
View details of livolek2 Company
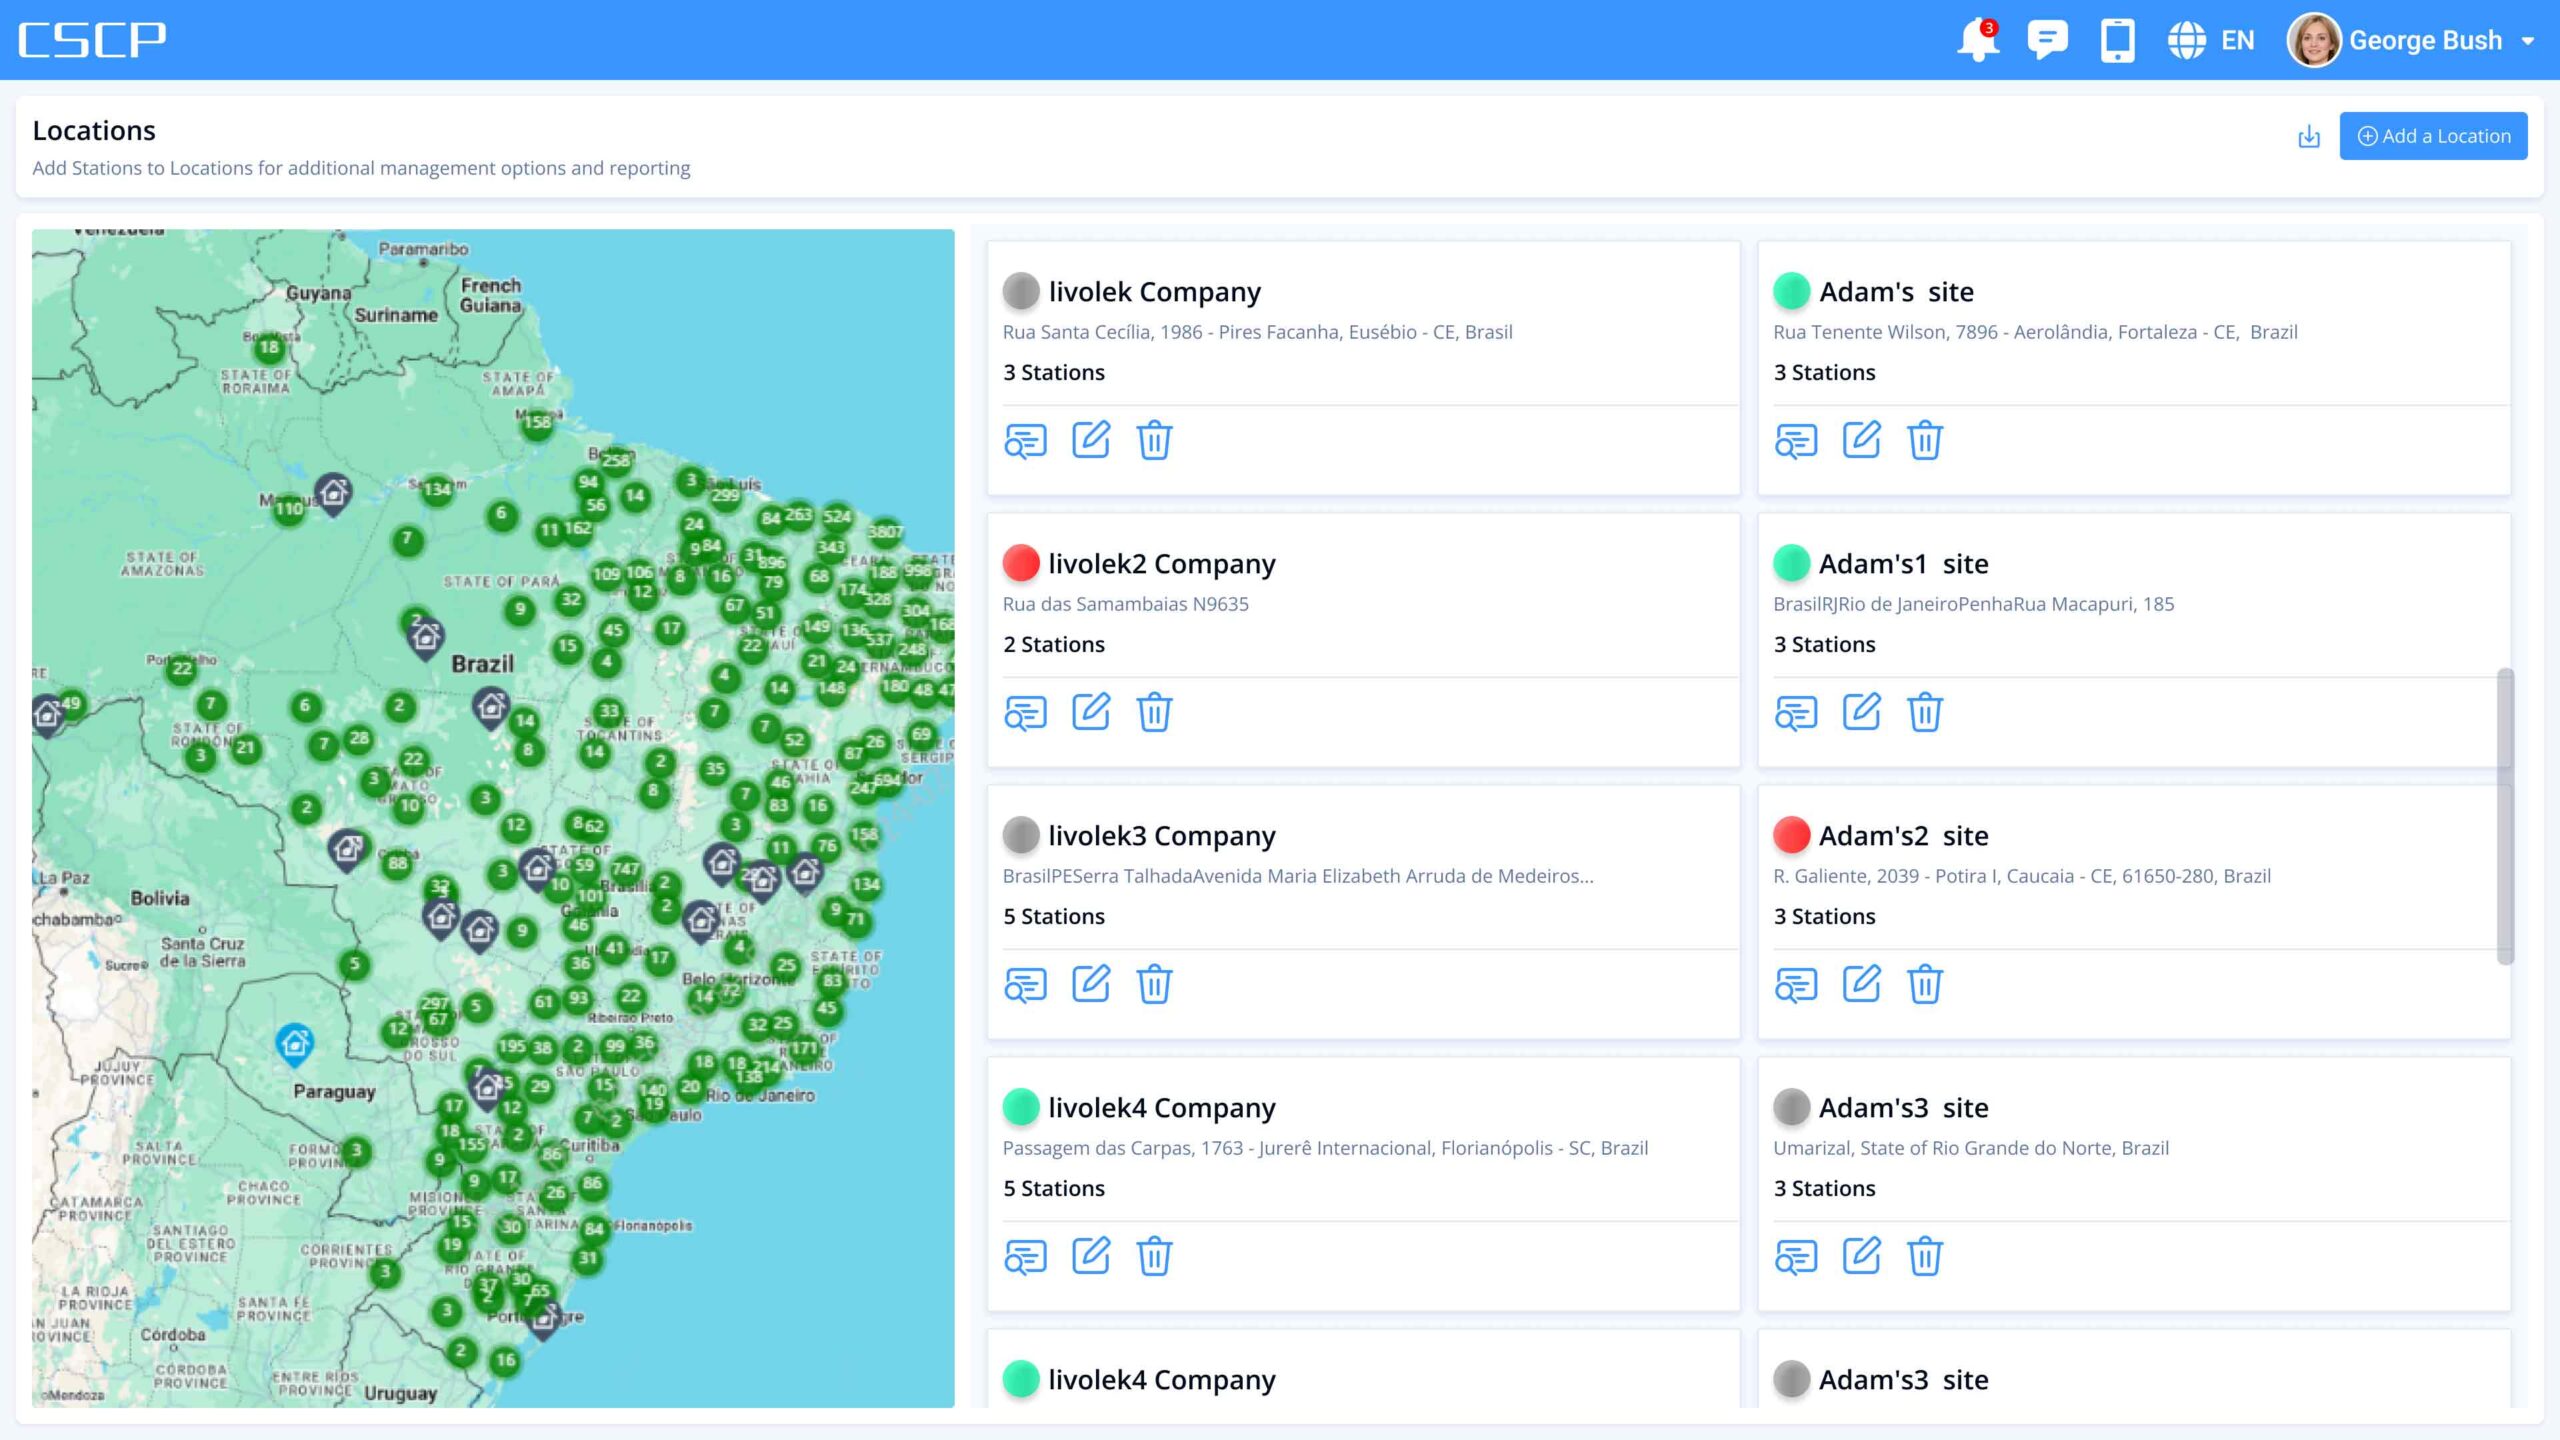[1025, 712]
